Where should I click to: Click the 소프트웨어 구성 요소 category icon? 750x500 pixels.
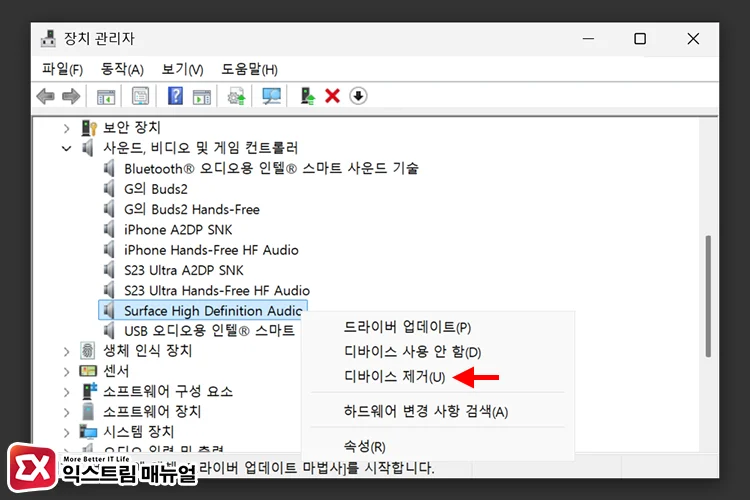click(x=89, y=391)
